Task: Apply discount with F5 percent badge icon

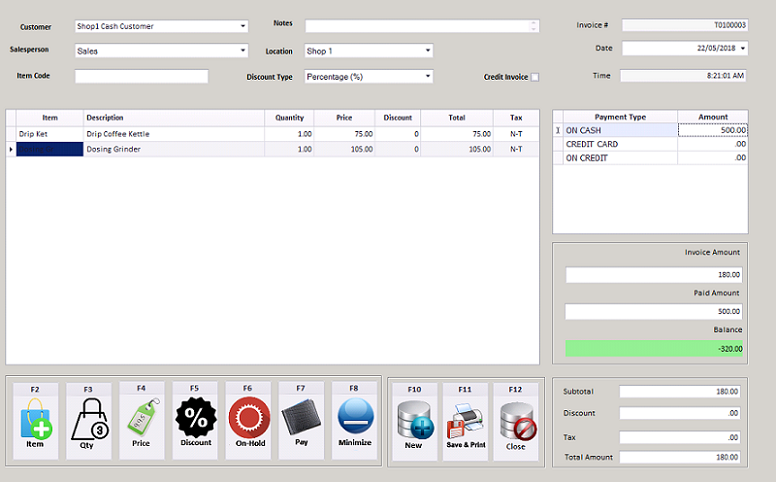Action: click(x=195, y=417)
